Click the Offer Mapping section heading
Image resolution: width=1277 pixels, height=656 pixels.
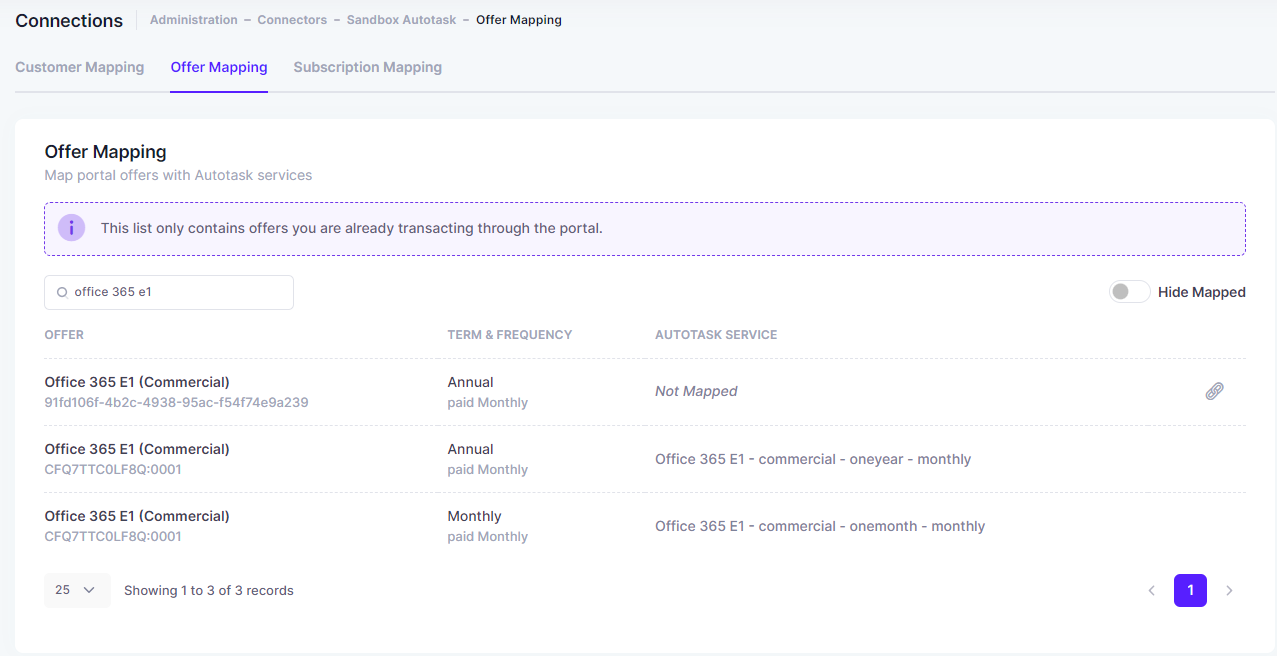pyautogui.click(x=105, y=152)
